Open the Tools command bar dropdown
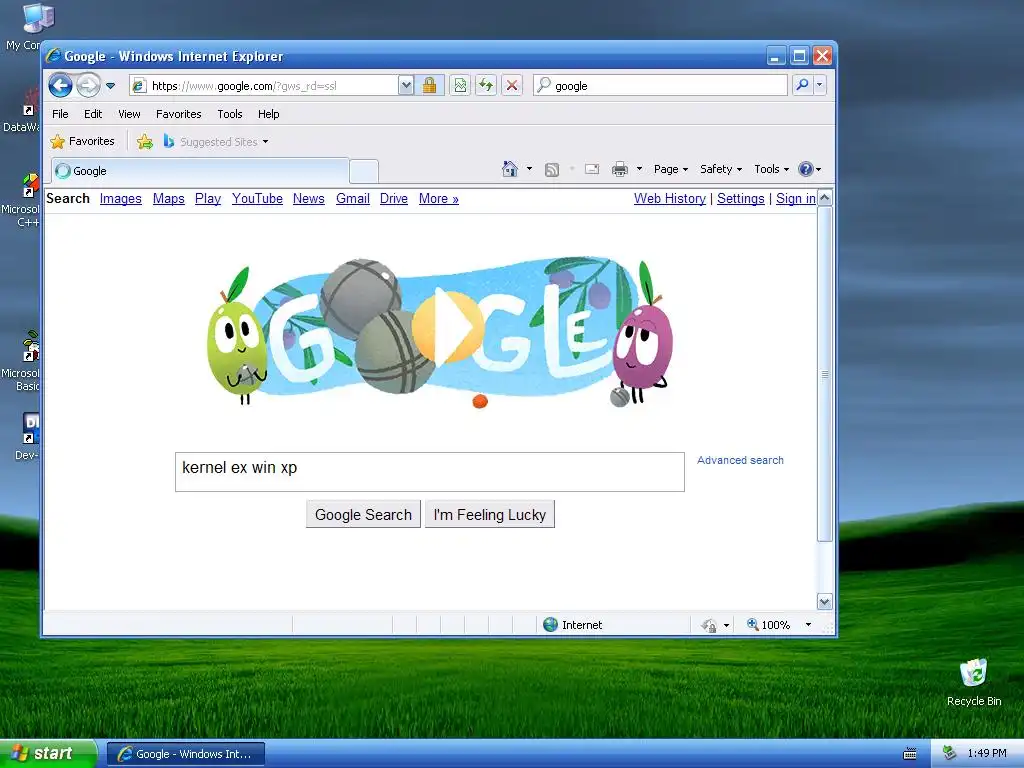This screenshot has width=1024, height=768. (x=771, y=169)
